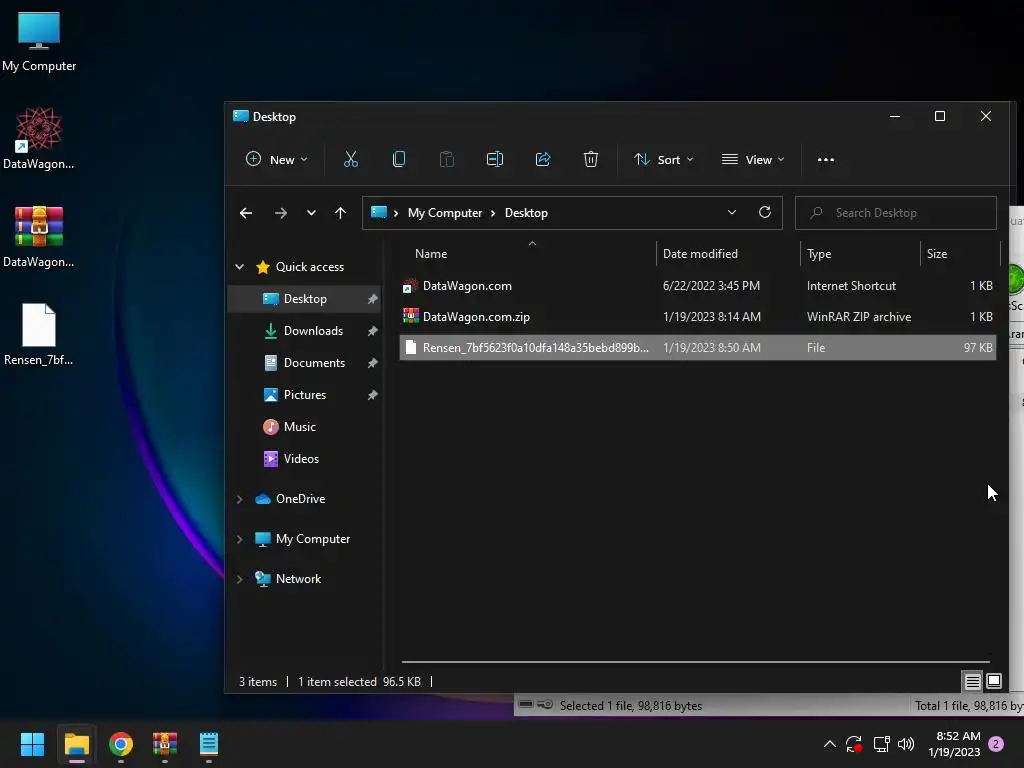
Task: Open the My Computer desktop icon
Action: coord(39,41)
